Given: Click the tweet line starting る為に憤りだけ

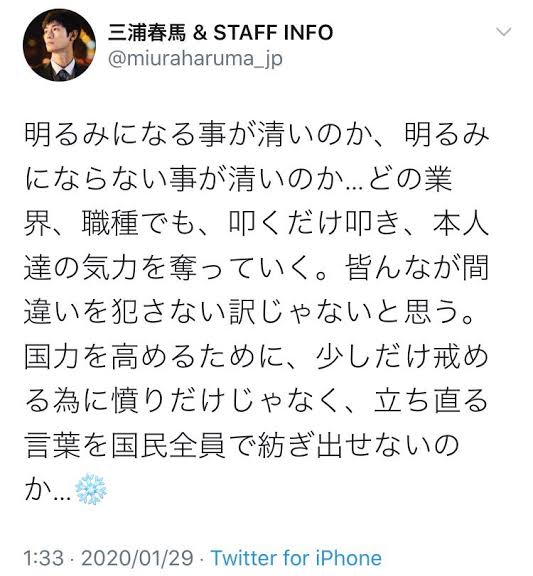Looking at the screenshot, I should pyautogui.click(x=256, y=401).
